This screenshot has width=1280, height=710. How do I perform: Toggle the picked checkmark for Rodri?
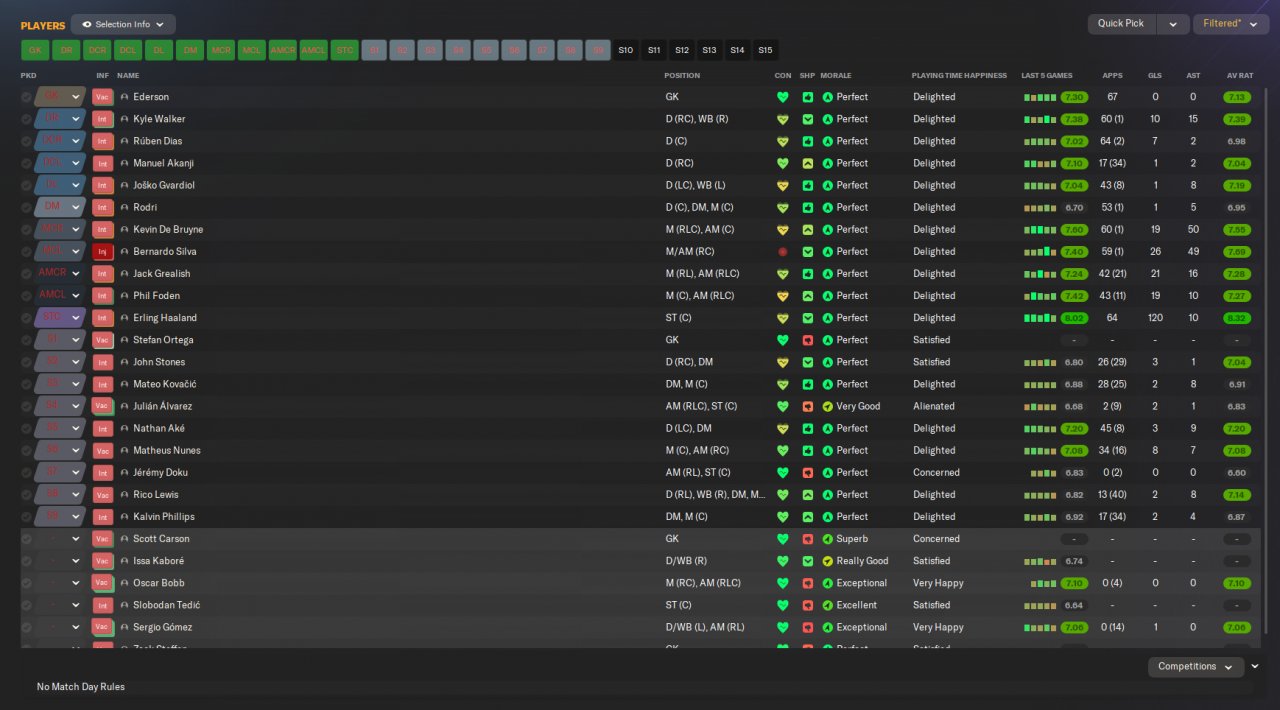(x=26, y=208)
